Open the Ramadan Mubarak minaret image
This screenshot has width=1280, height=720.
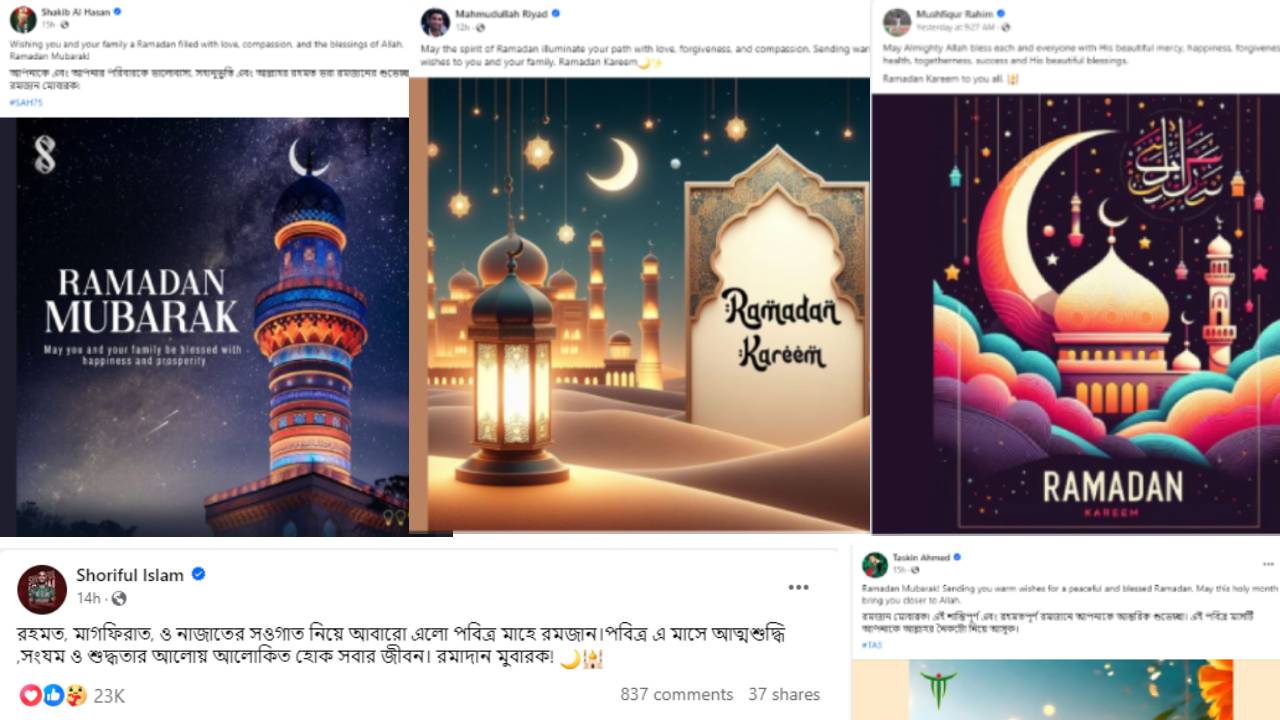205,327
